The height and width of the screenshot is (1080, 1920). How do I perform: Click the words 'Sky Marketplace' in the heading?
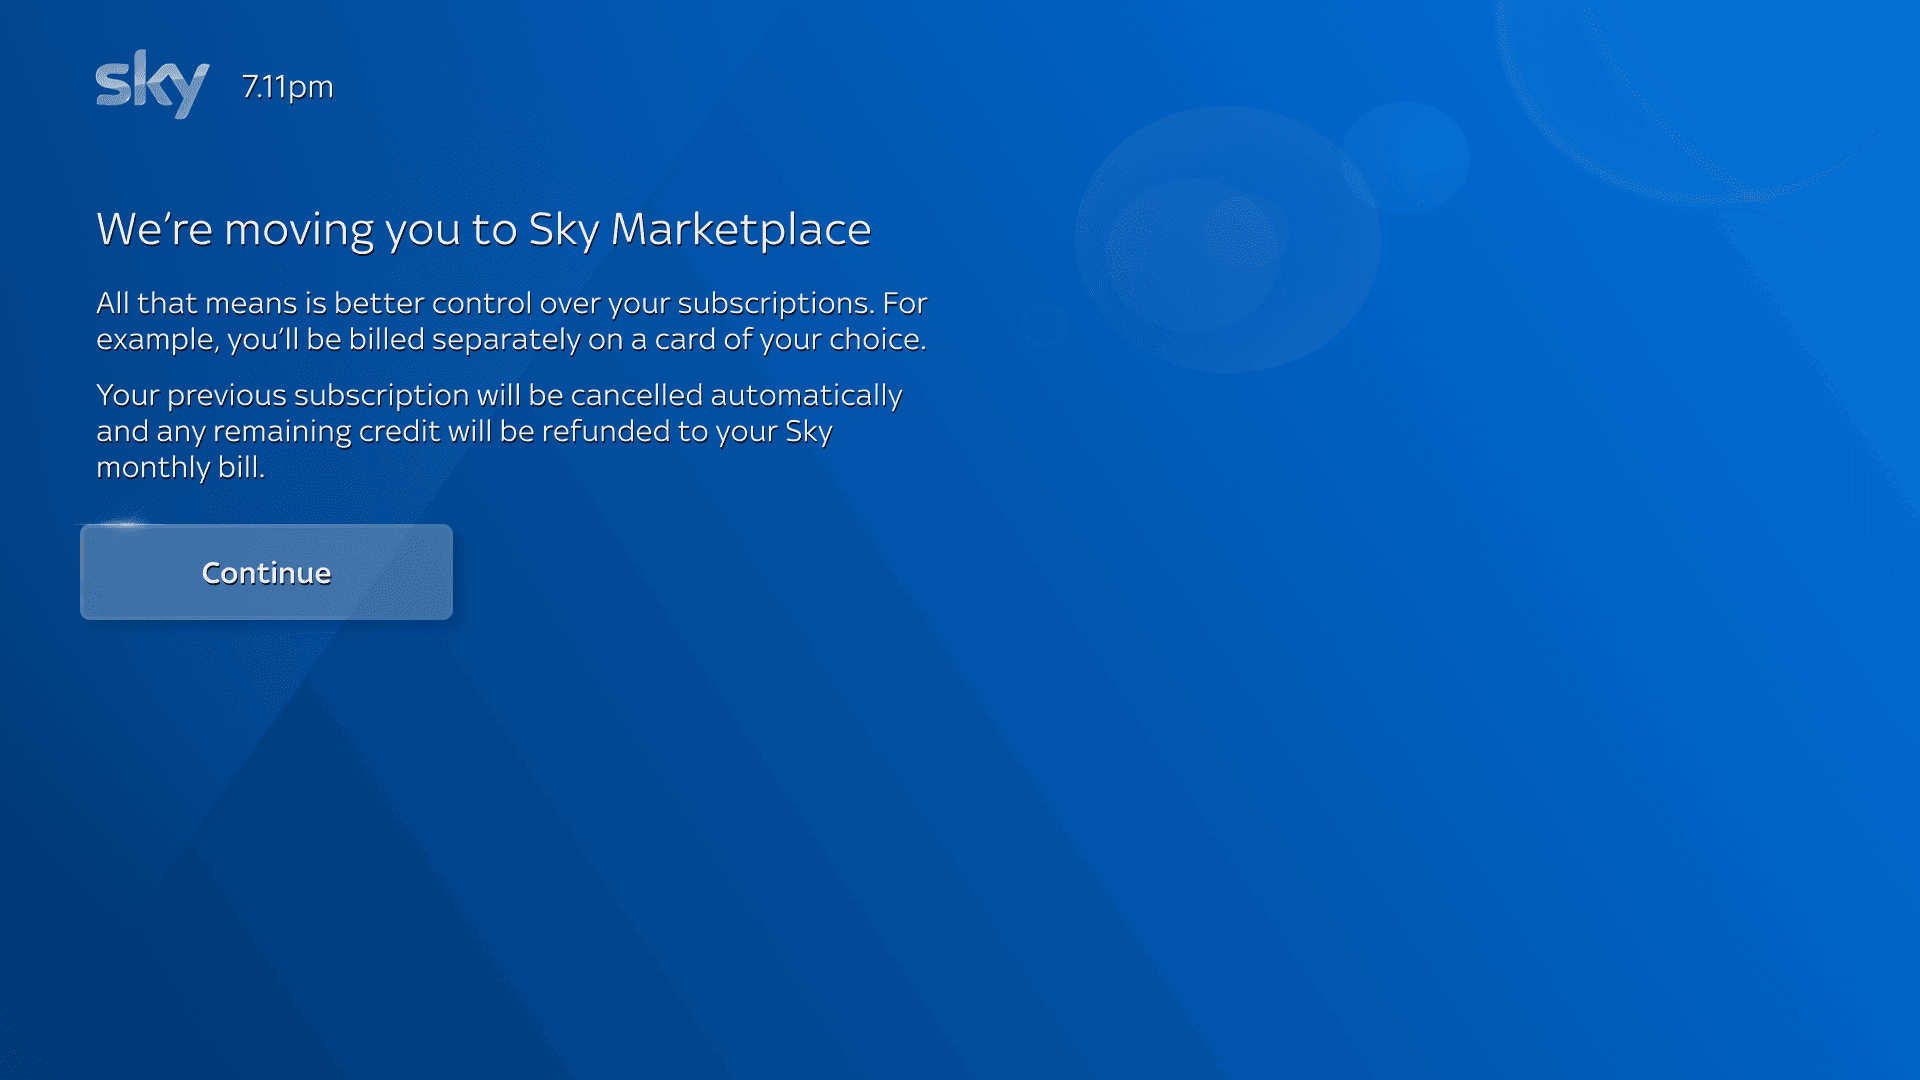(x=699, y=229)
